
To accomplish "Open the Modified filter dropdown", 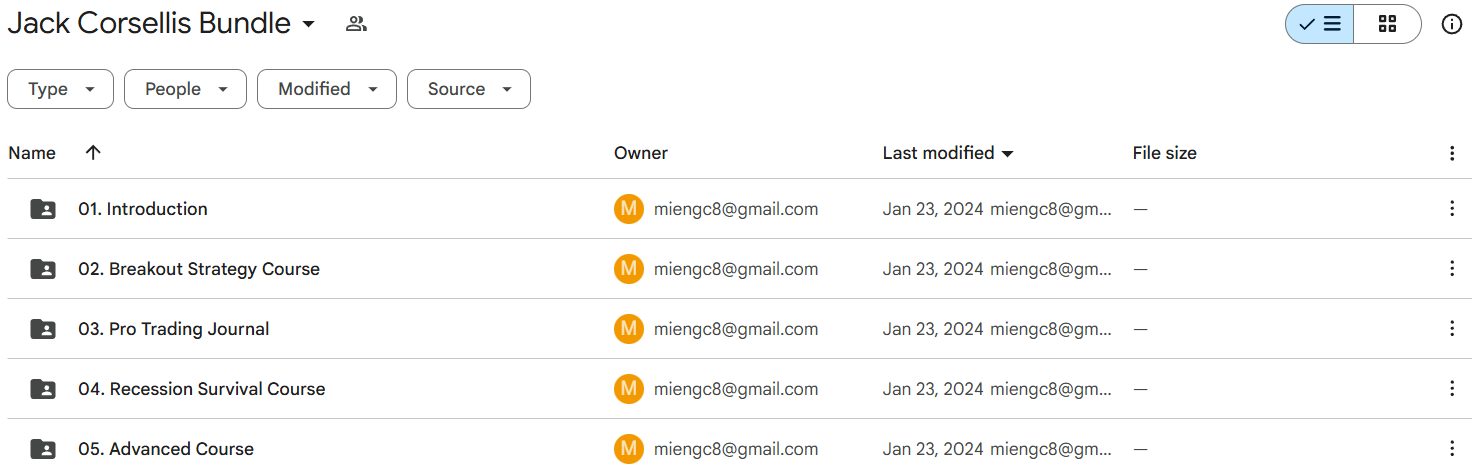I will pos(327,89).
